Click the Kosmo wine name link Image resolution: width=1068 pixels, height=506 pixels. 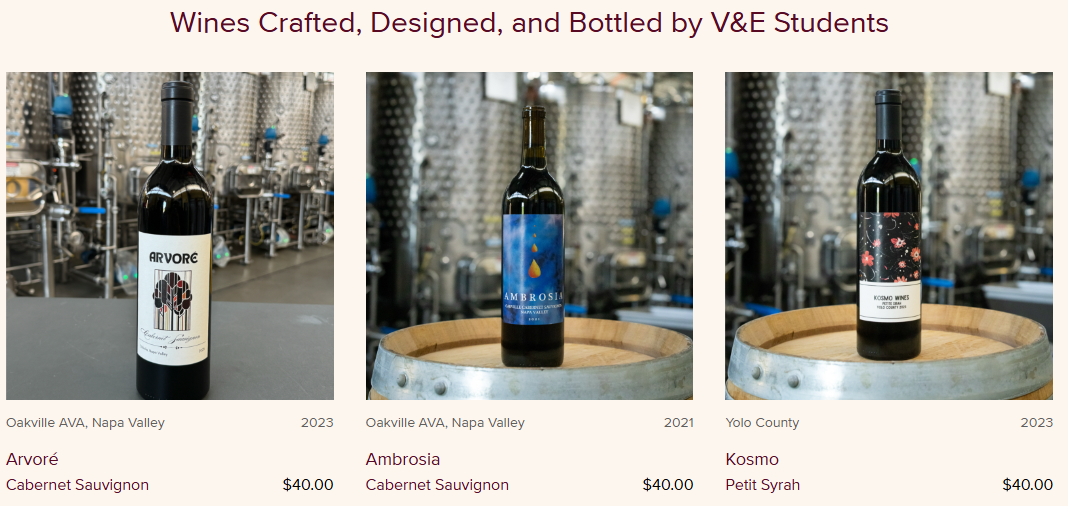[x=752, y=459]
